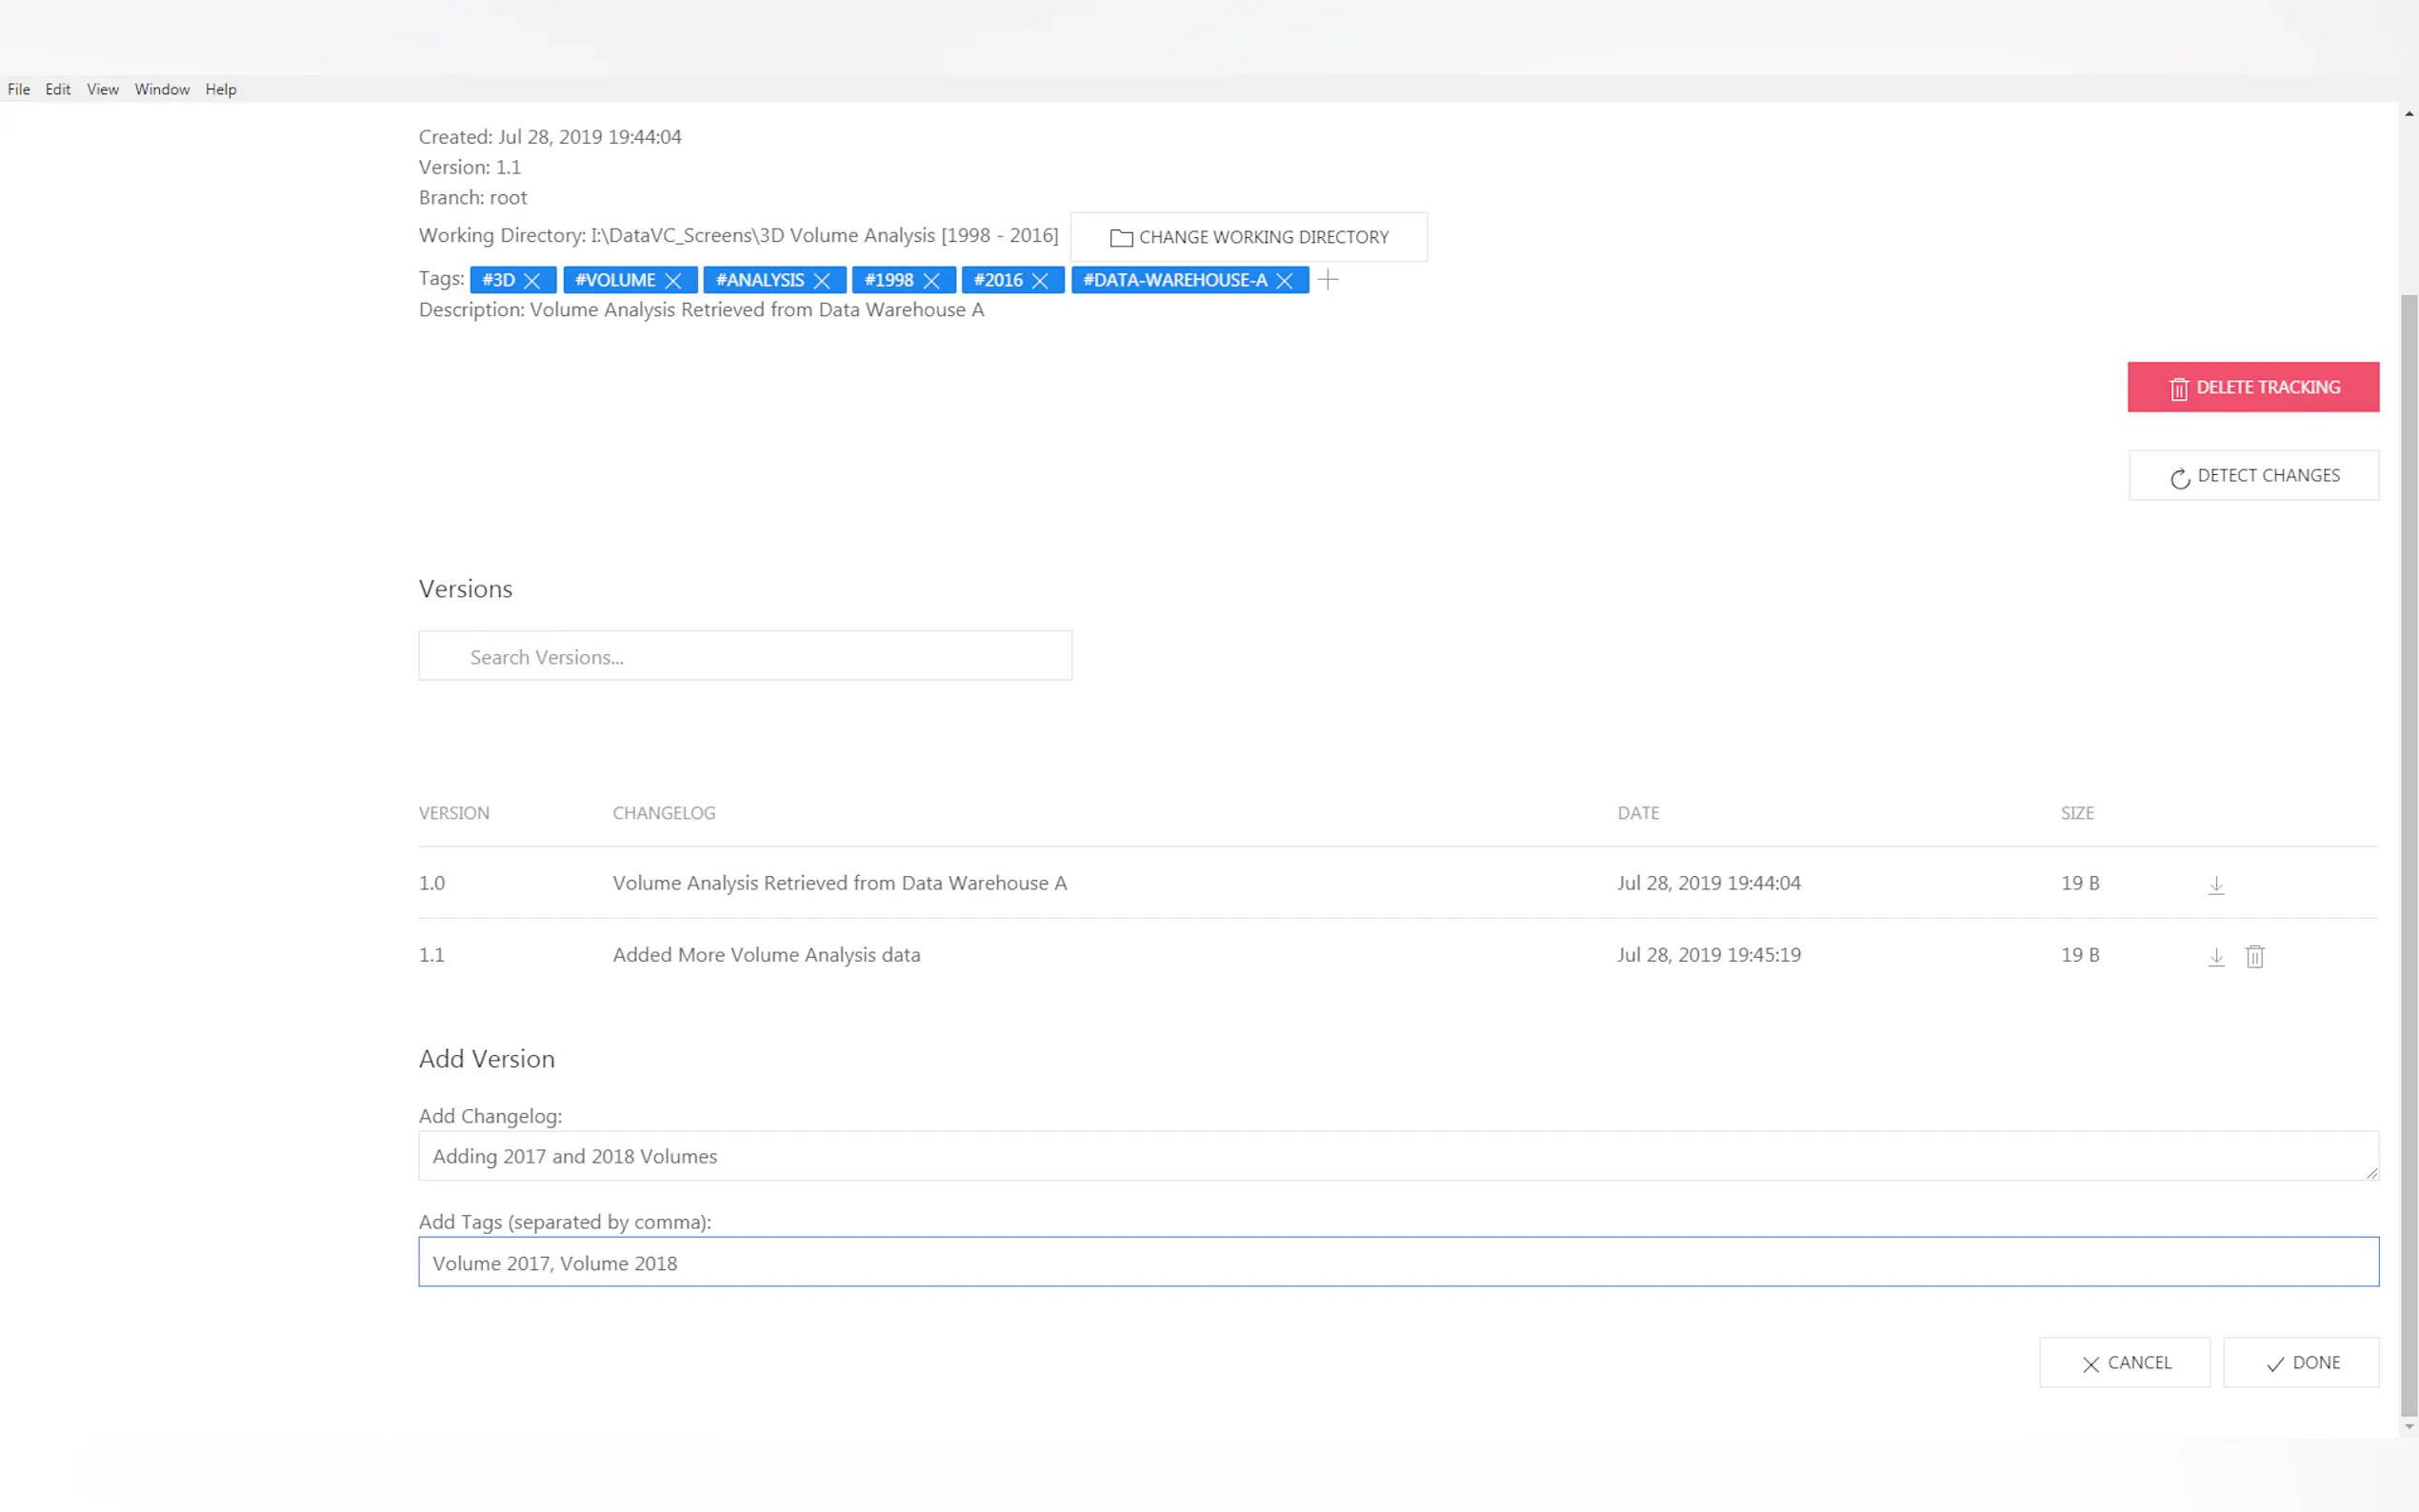Screen dimensions: 2419x1512
Task: Click changelog 'Added More Volume Analysis data'
Action: (766, 955)
